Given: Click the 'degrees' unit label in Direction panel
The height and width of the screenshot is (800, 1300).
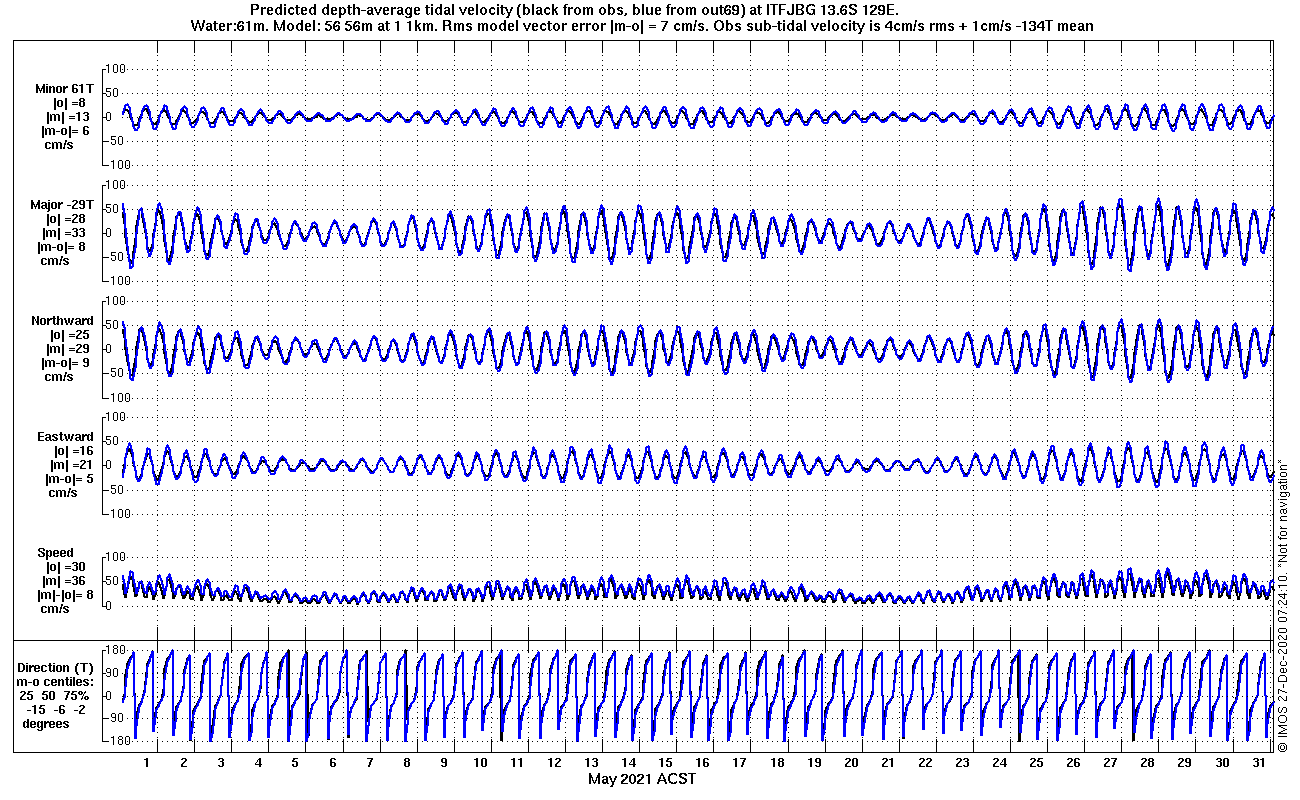Looking at the screenshot, I should (46, 723).
